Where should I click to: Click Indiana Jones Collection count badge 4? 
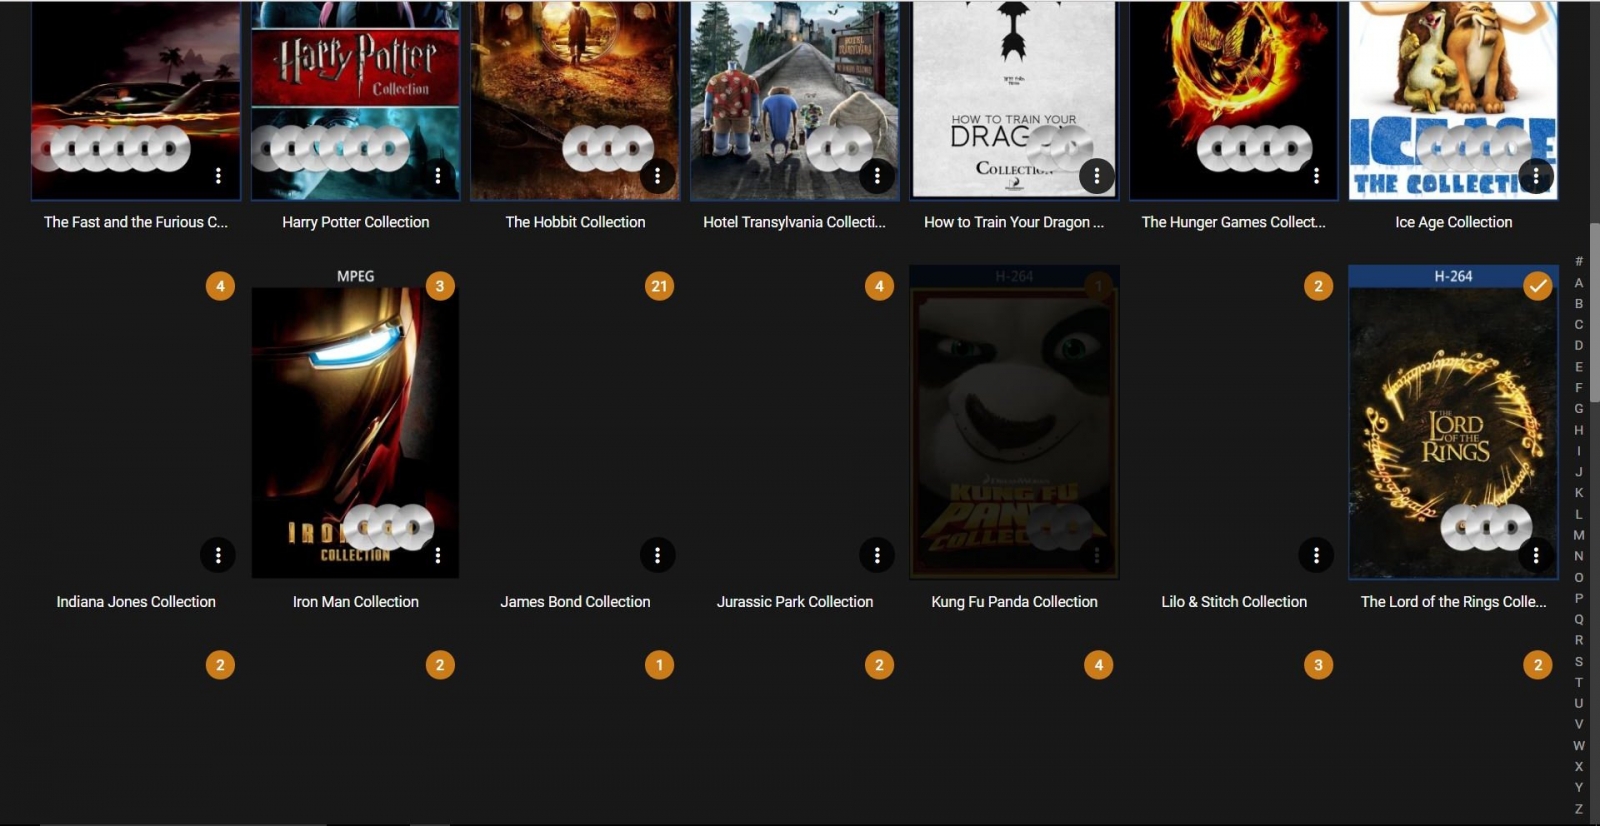220,286
